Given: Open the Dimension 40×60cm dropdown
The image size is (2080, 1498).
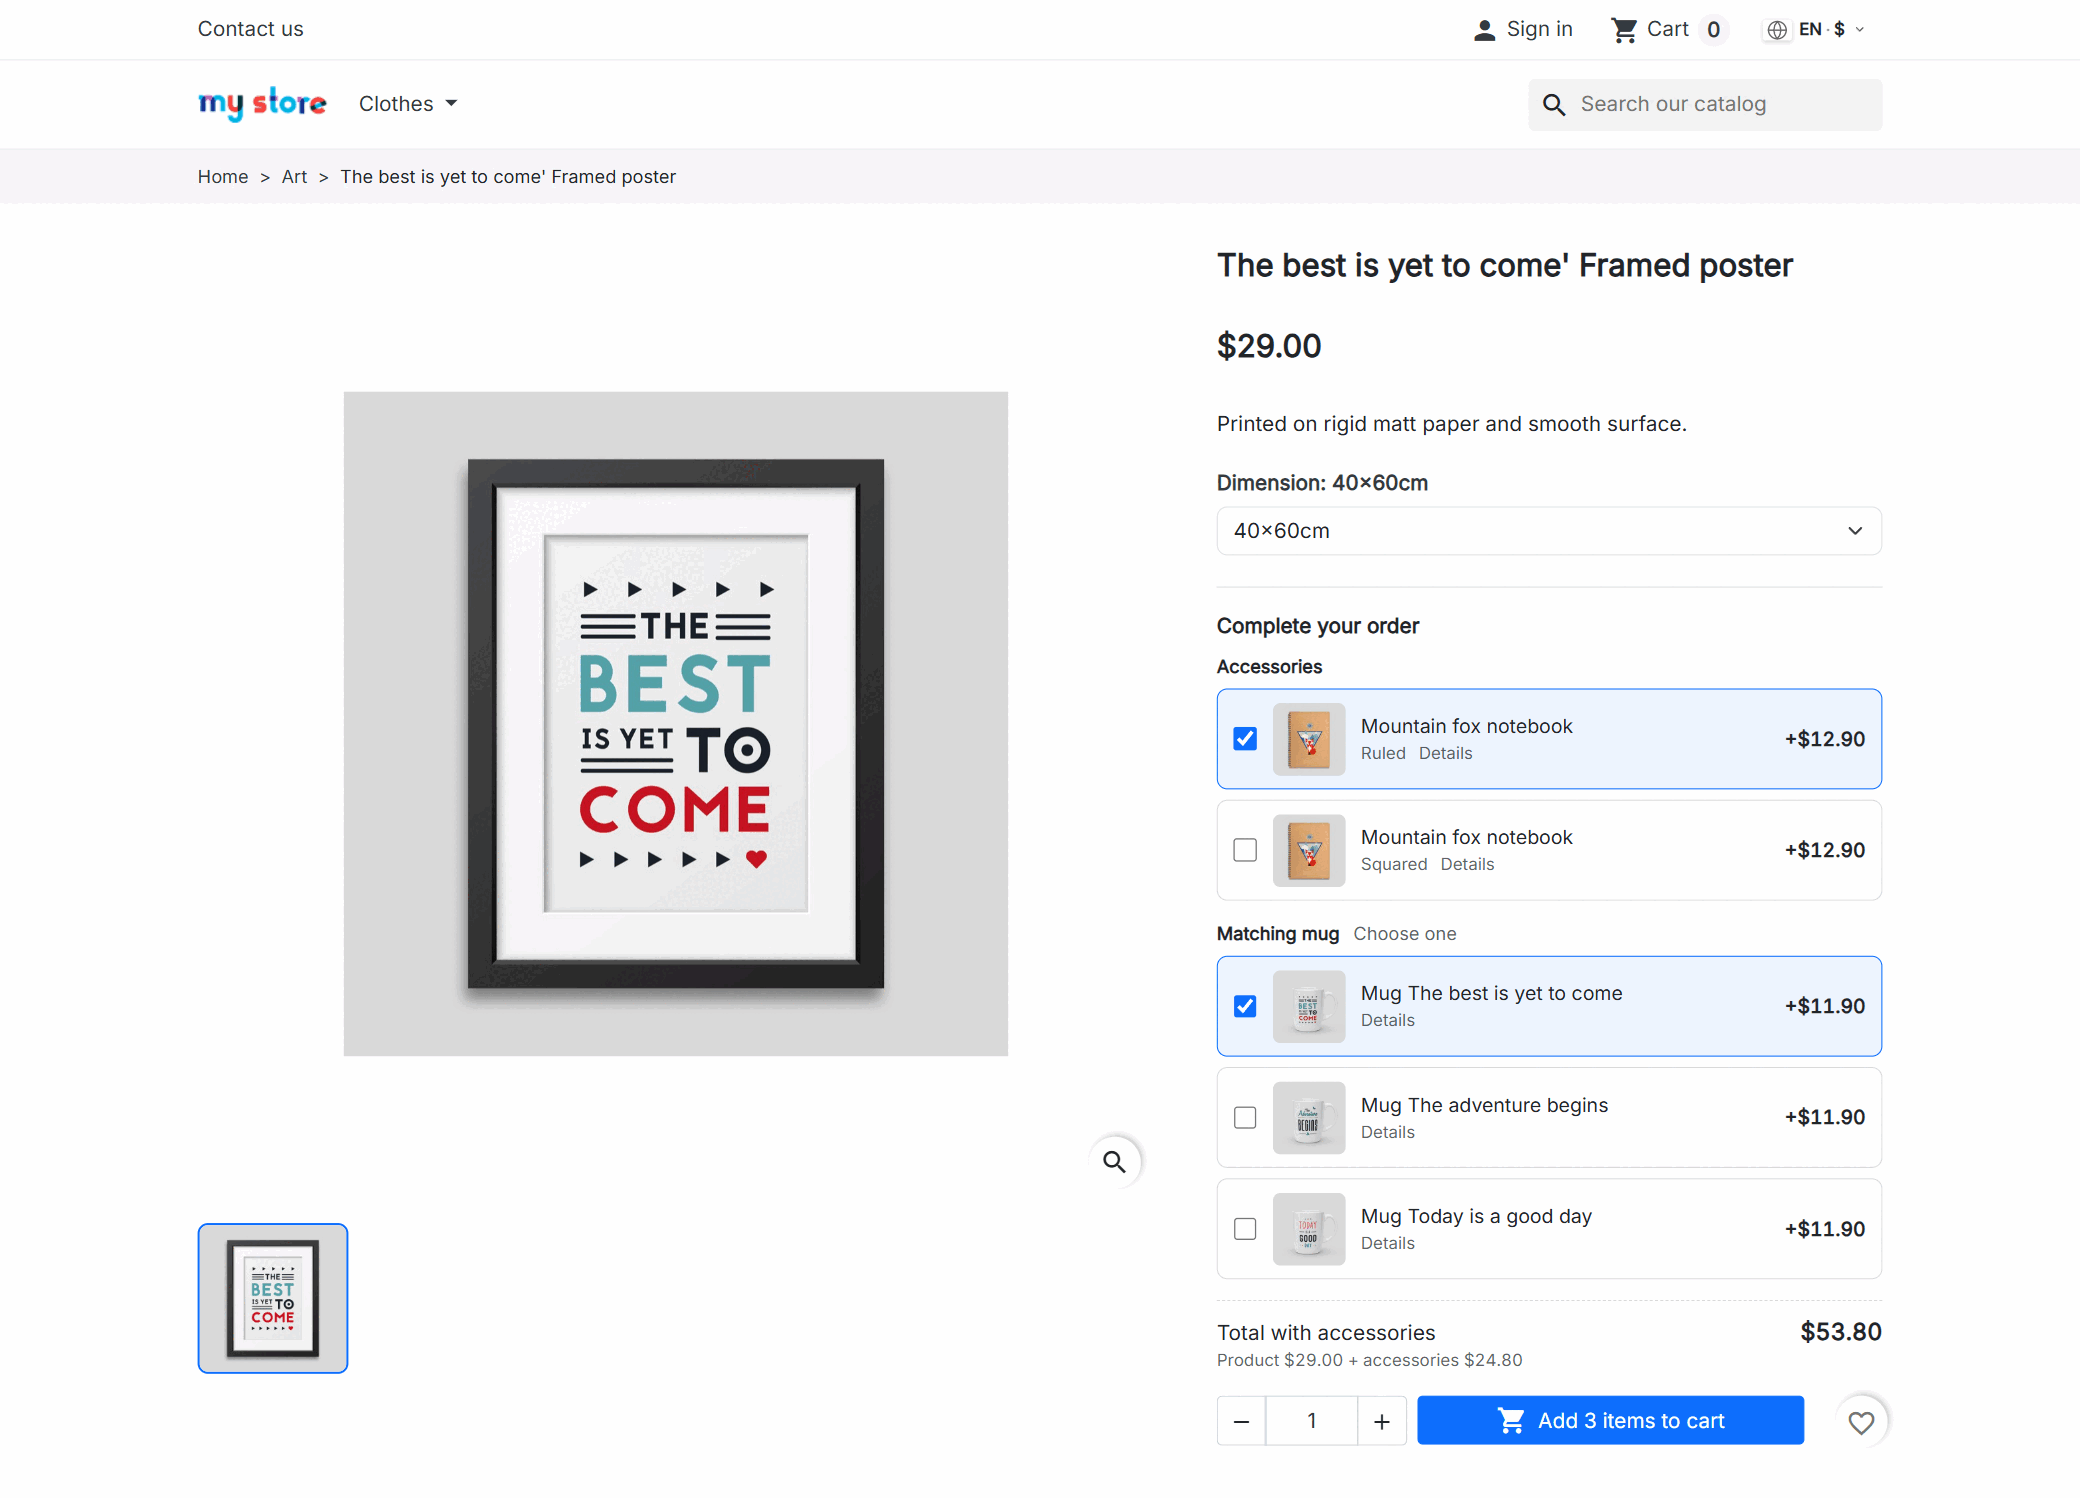Looking at the screenshot, I should click(x=1549, y=531).
